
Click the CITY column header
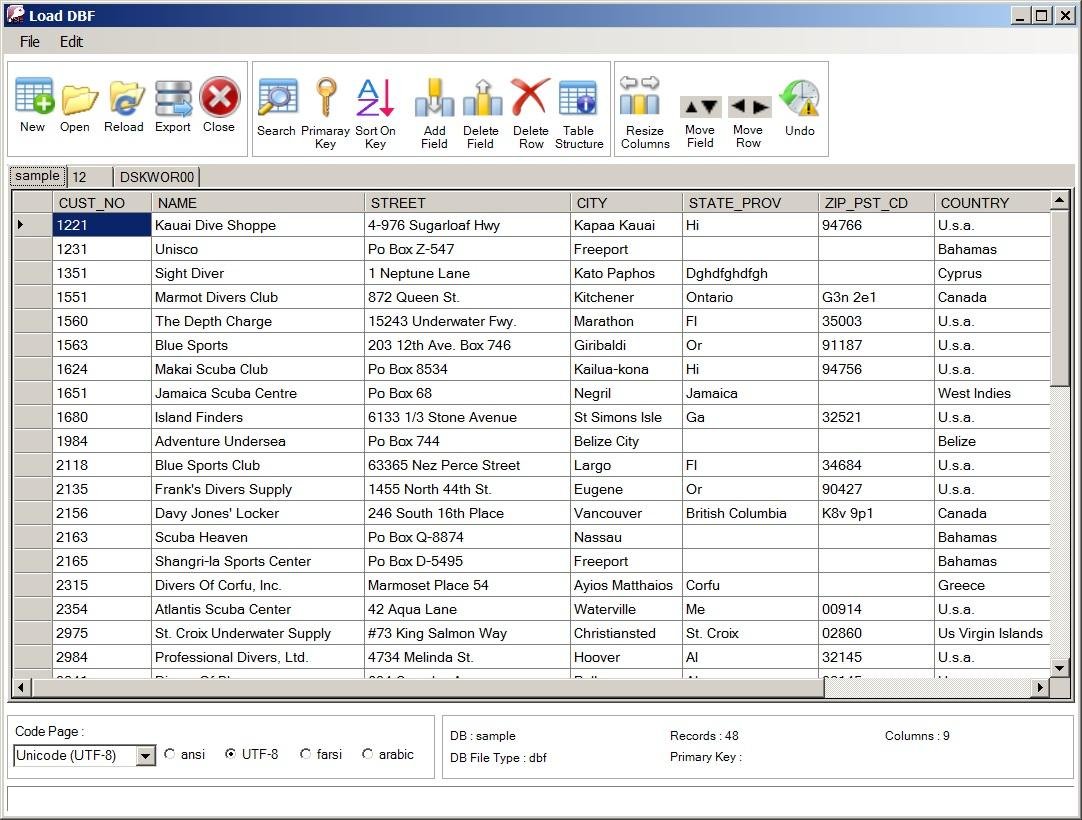(626, 203)
